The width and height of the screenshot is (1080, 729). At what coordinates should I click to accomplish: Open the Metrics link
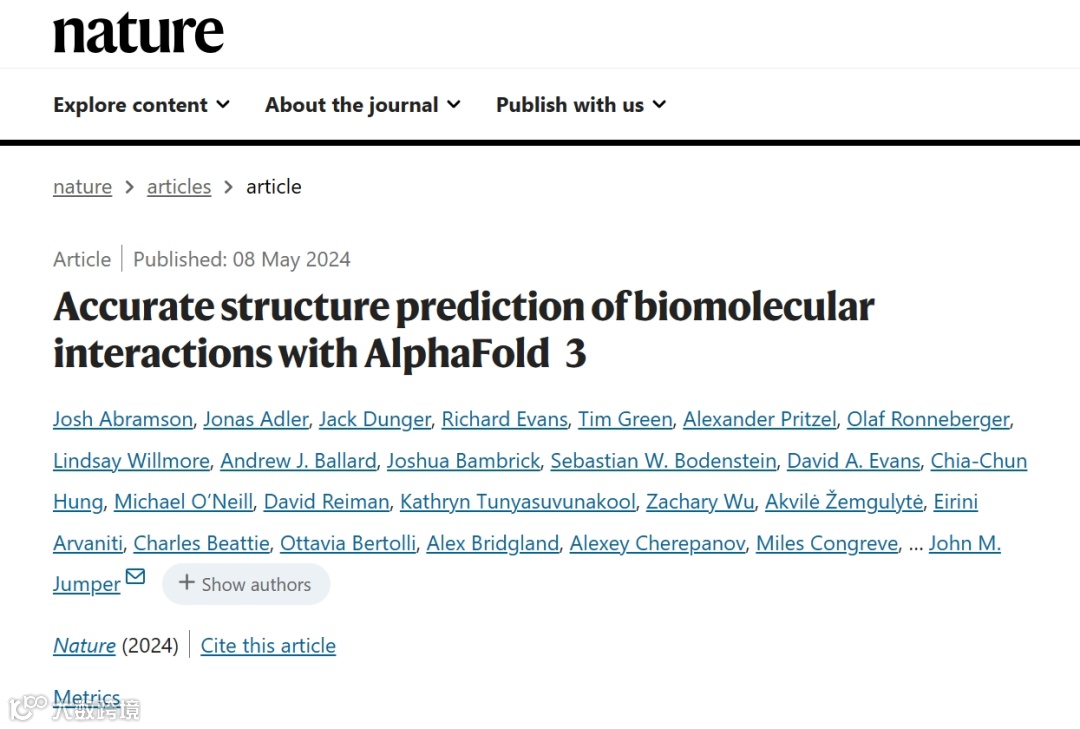pos(87,698)
